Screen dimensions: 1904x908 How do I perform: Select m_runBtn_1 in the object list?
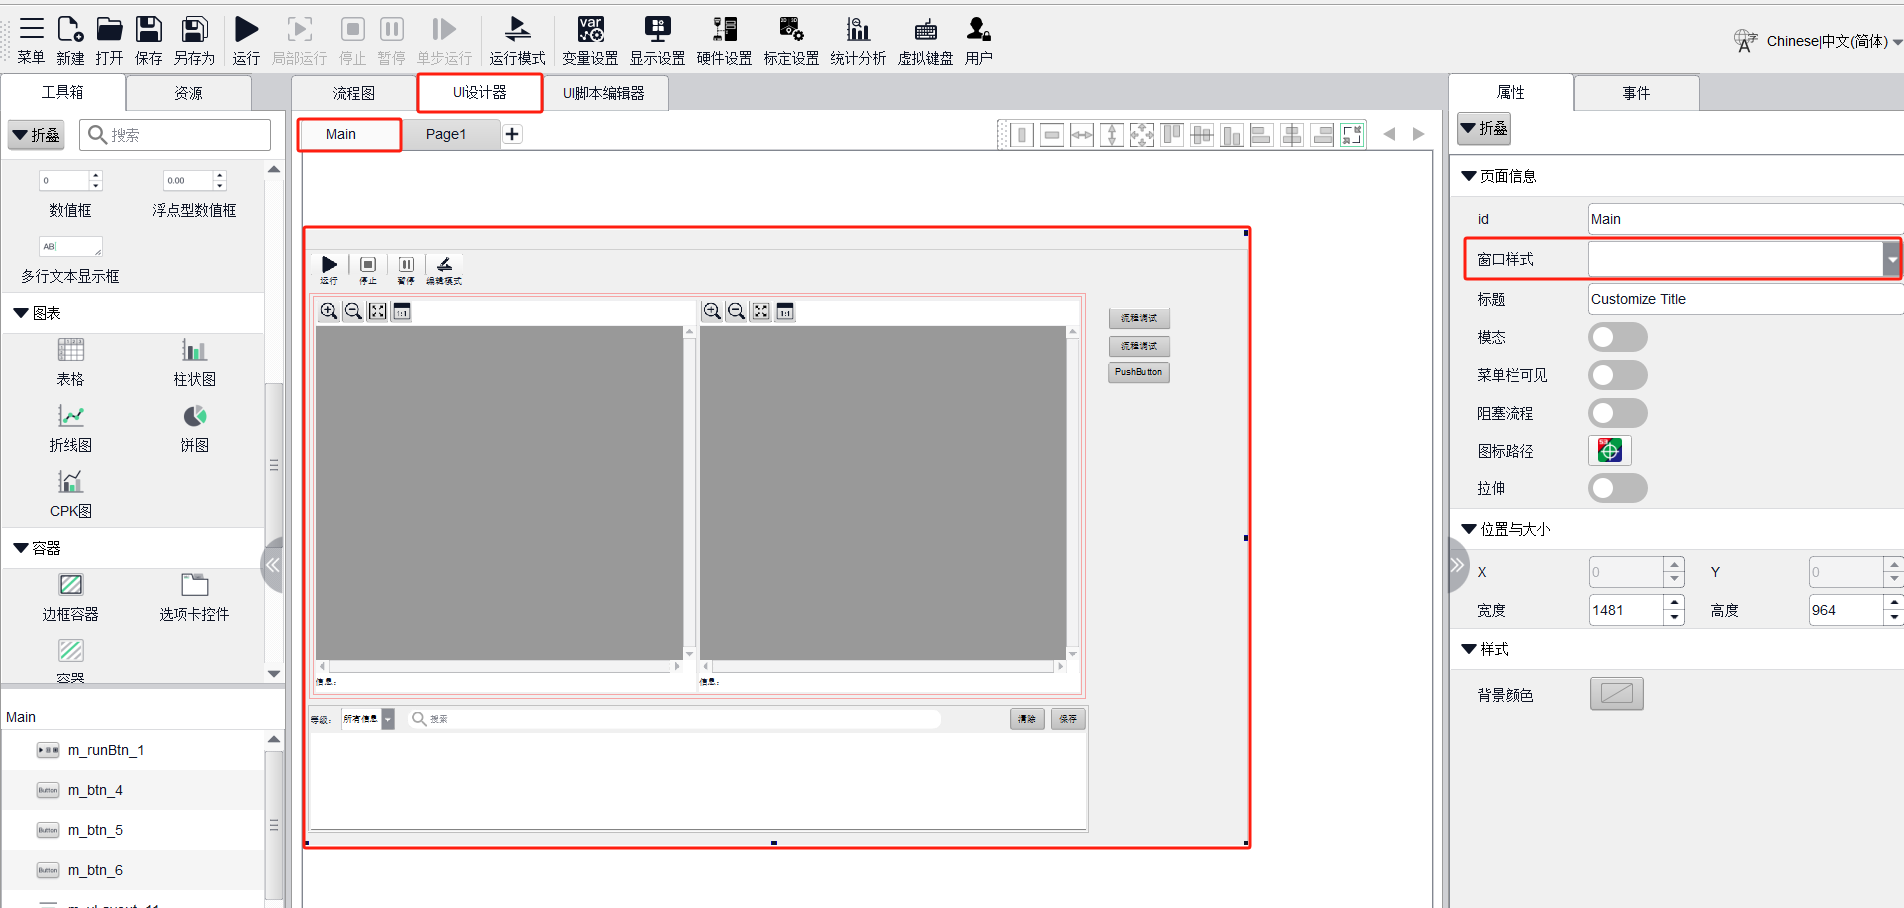[133, 750]
